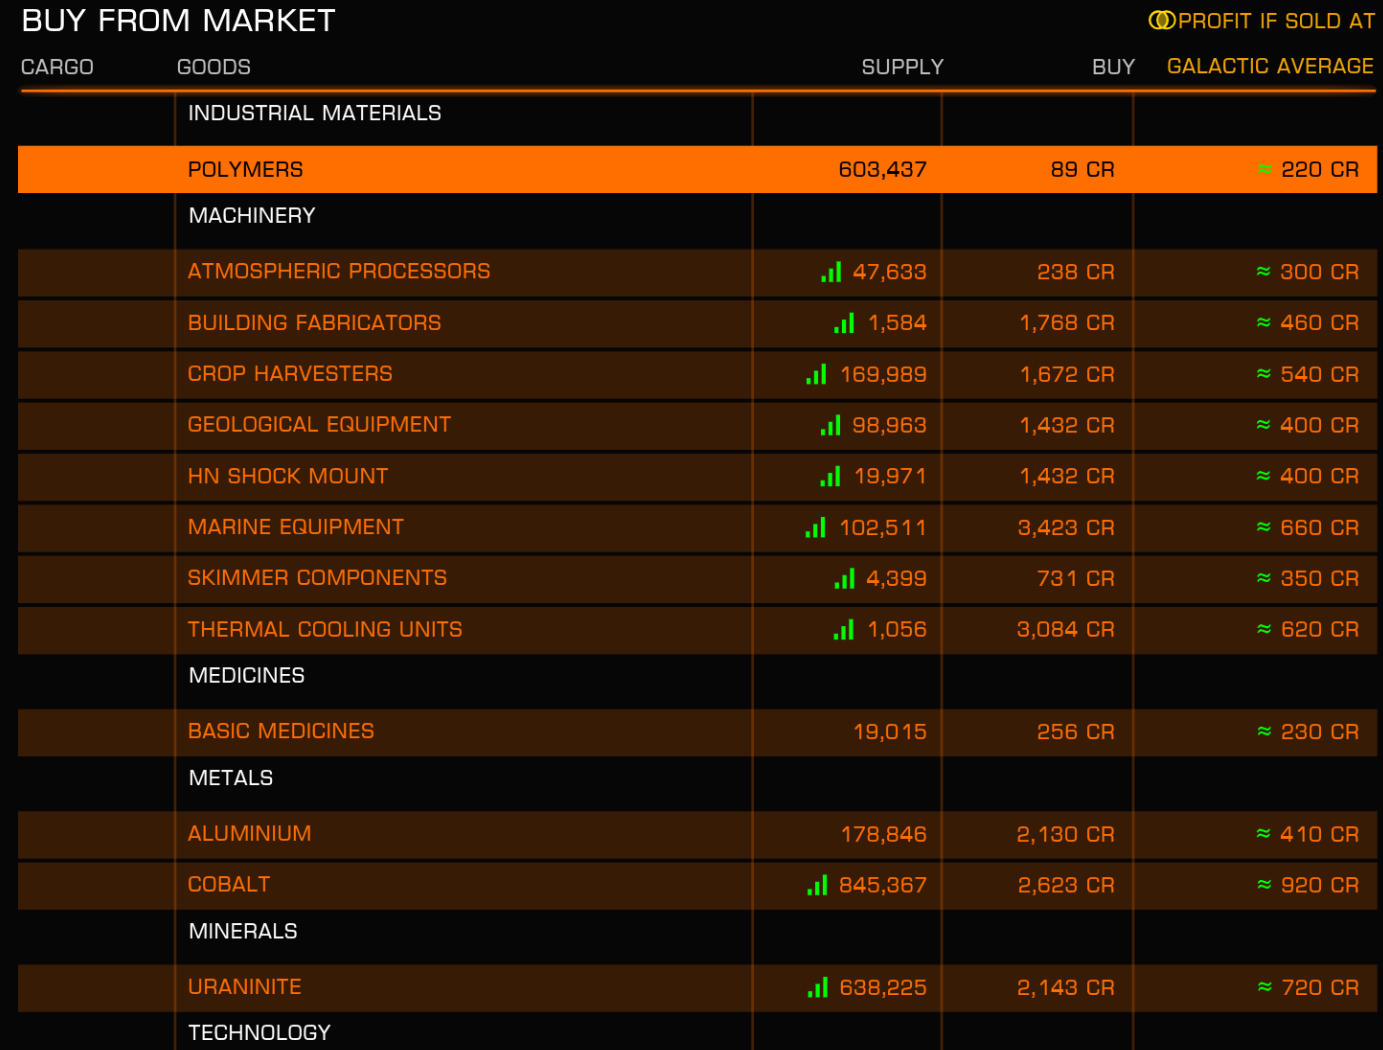Select Thermal Cooling Units entry
This screenshot has width=1383, height=1050.
tap(697, 629)
